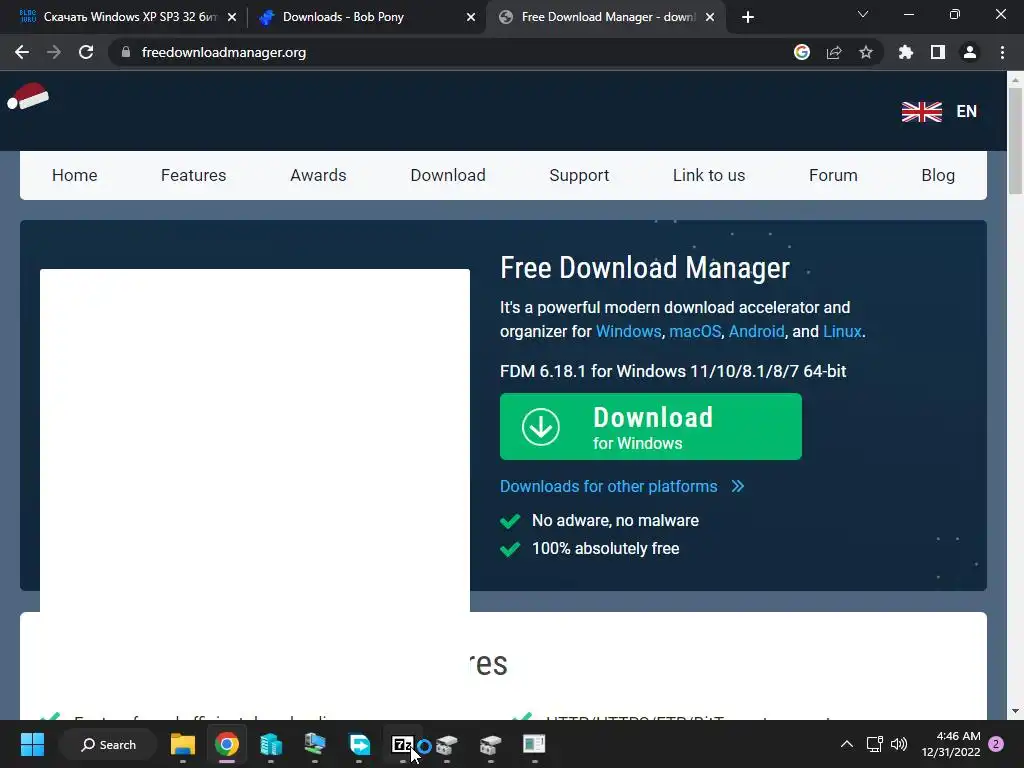Show hidden system tray icons
The width and height of the screenshot is (1024, 768).
click(x=846, y=744)
